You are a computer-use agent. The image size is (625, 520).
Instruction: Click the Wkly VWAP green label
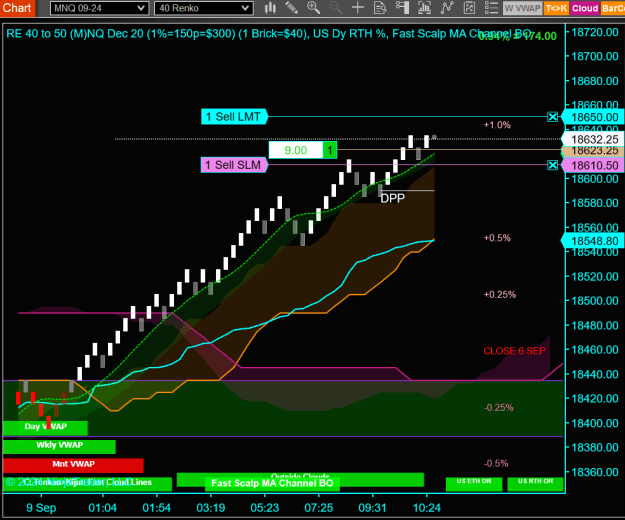[x=59, y=445]
